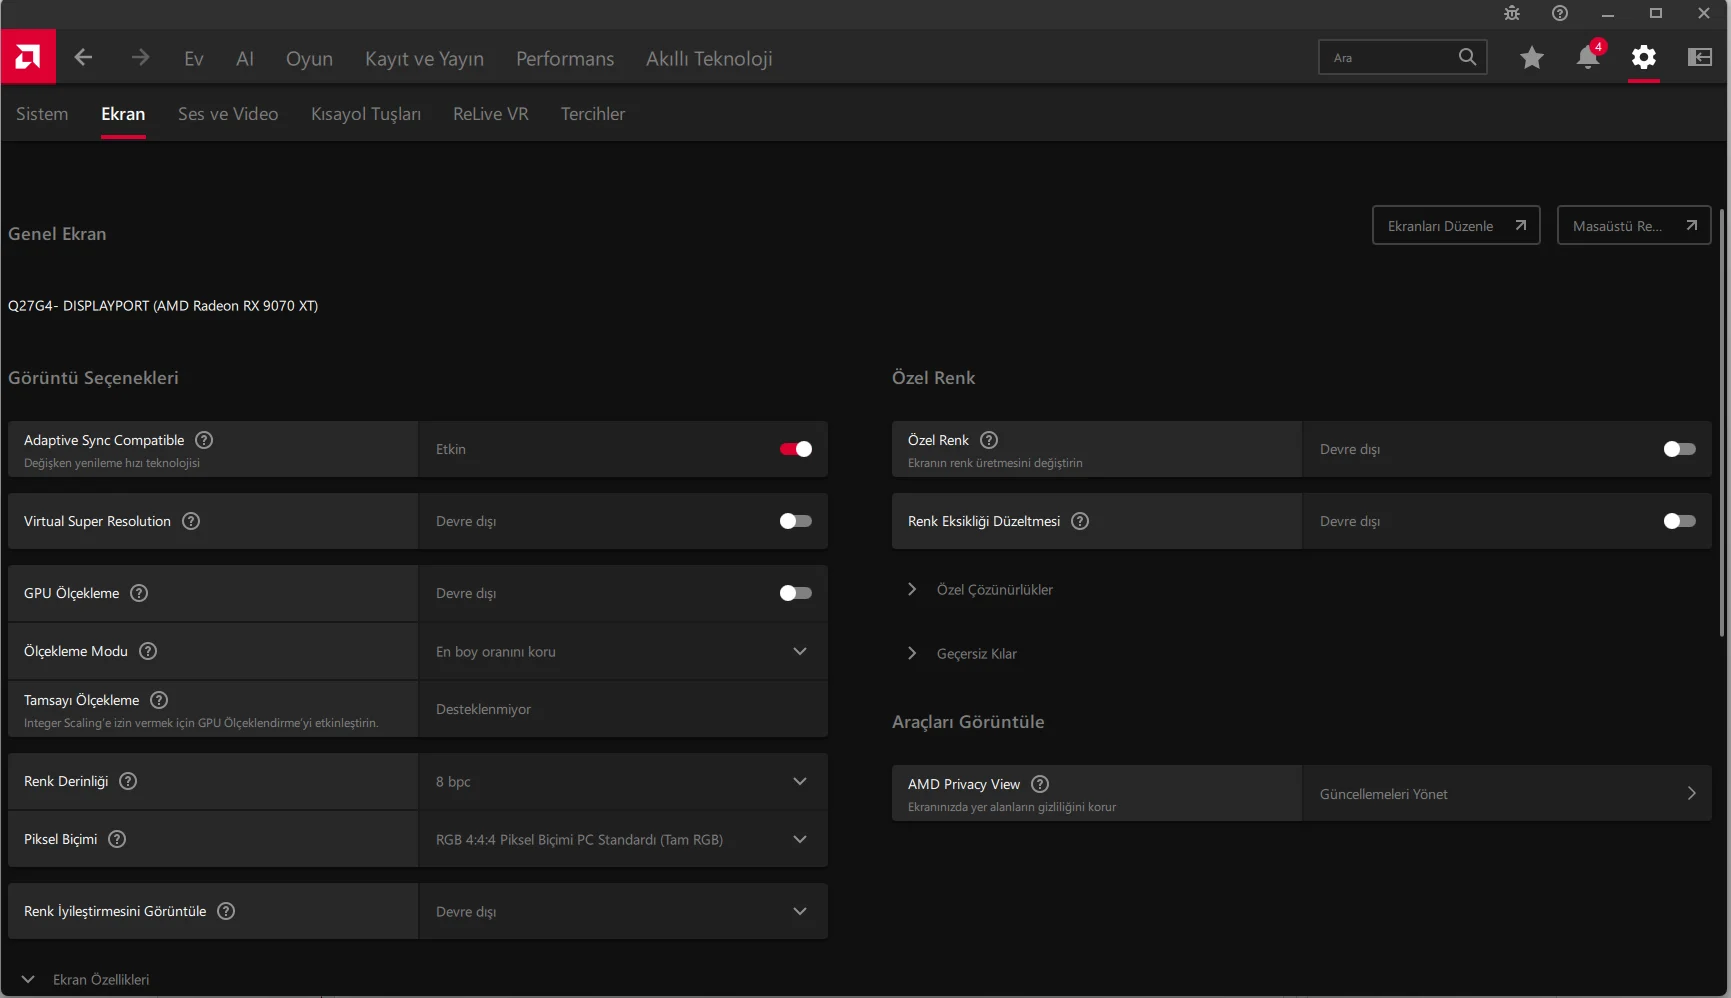Image resolution: width=1731 pixels, height=998 pixels.
Task: Open Renk İyileştirmesini Görüntüle dropdown
Action: (623, 911)
